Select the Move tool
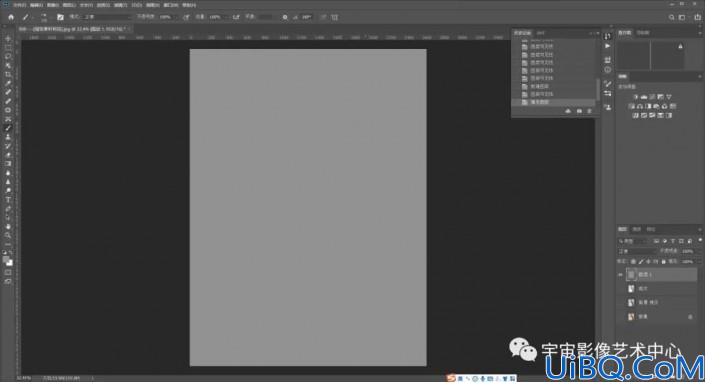Viewport: 705px width, 382px height. point(8,39)
